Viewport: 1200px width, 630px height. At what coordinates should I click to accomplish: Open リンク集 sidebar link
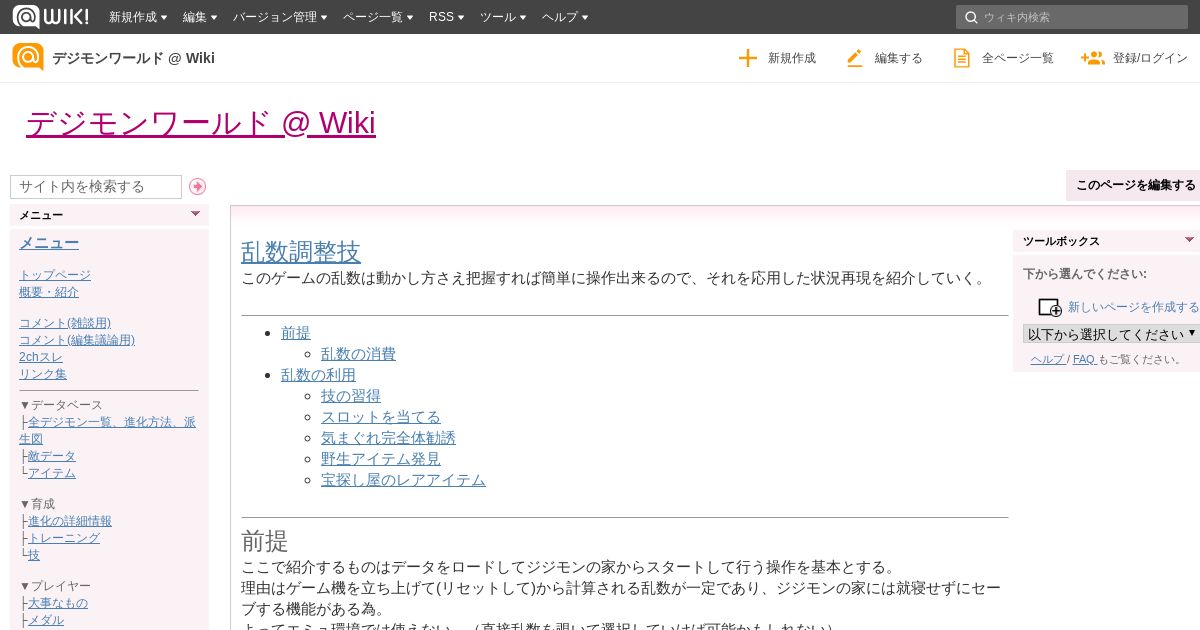pyautogui.click(x=43, y=374)
